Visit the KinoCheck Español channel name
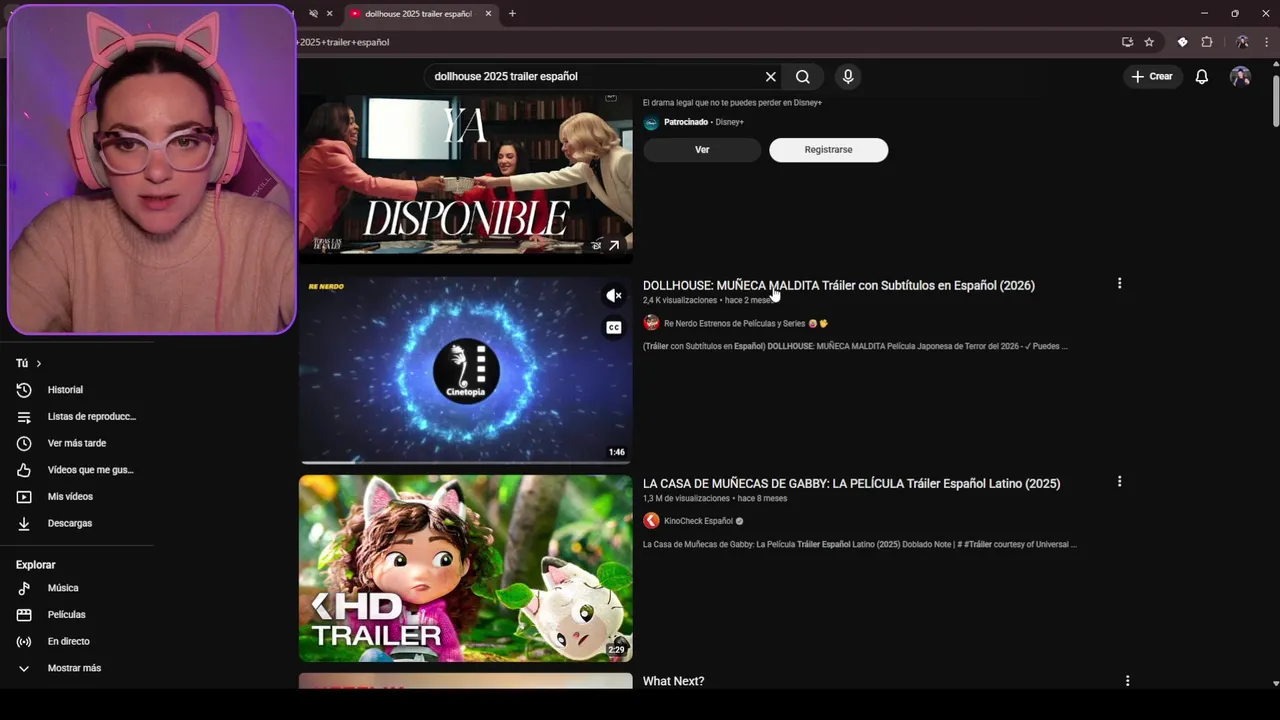Image resolution: width=1280 pixels, height=720 pixels. tap(698, 521)
